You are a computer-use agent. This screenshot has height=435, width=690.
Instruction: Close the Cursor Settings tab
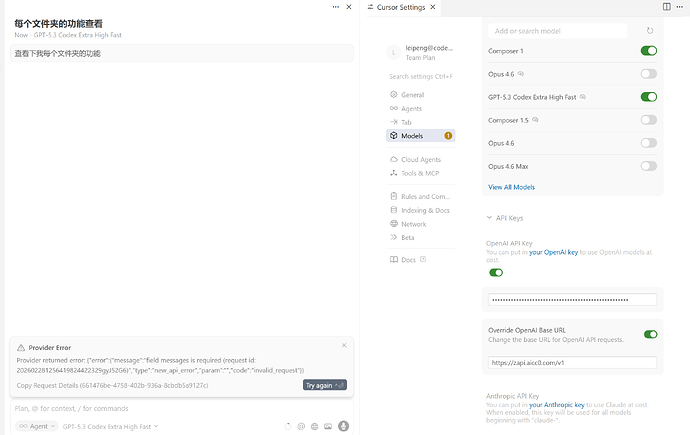(x=433, y=7)
